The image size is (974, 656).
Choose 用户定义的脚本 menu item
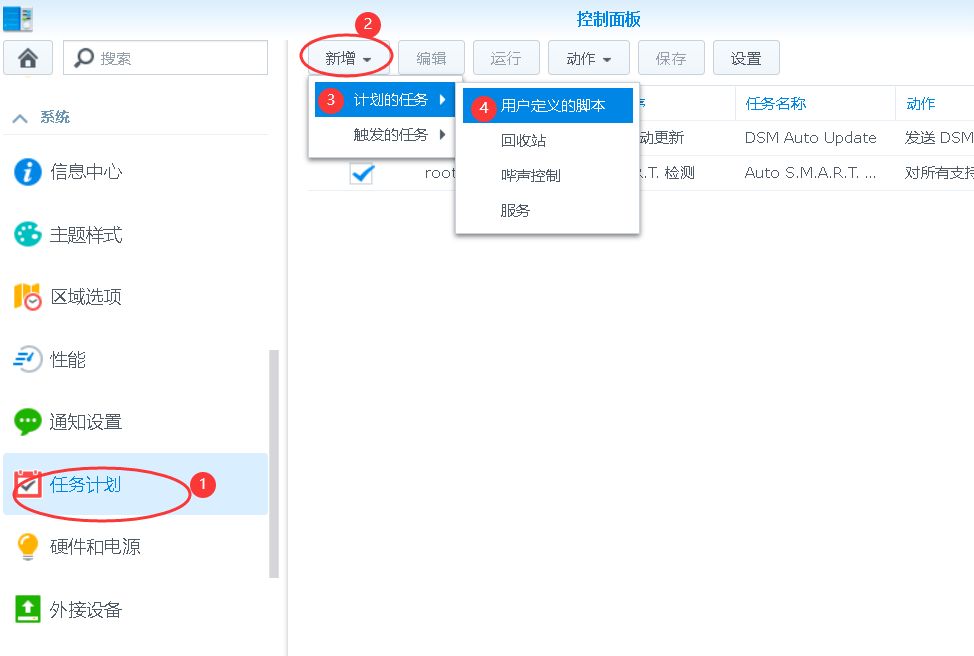point(552,106)
